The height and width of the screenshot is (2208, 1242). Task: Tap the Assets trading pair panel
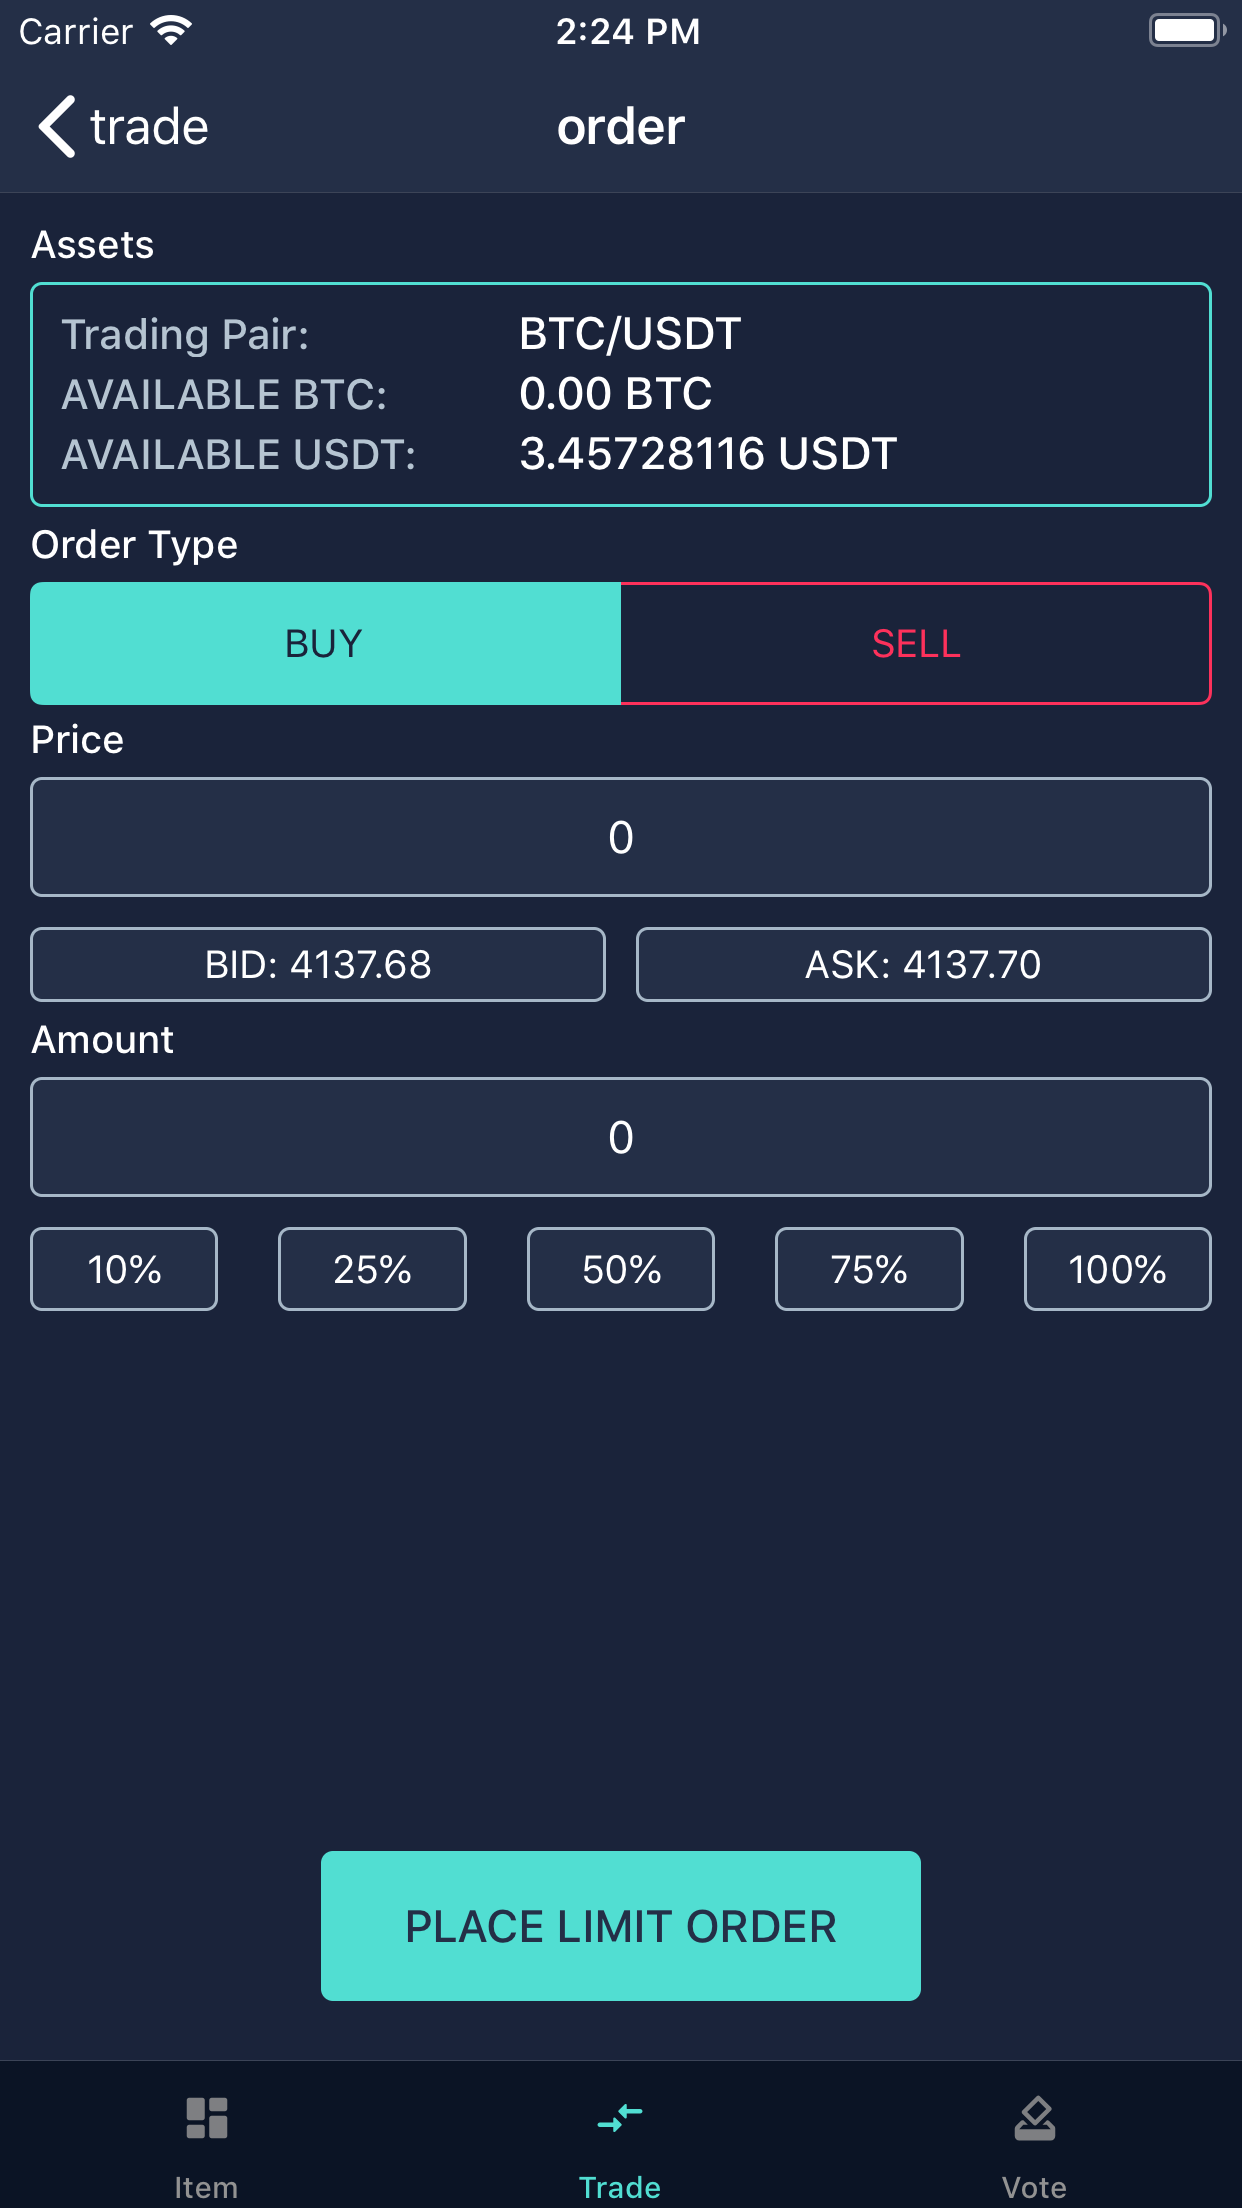621,395
